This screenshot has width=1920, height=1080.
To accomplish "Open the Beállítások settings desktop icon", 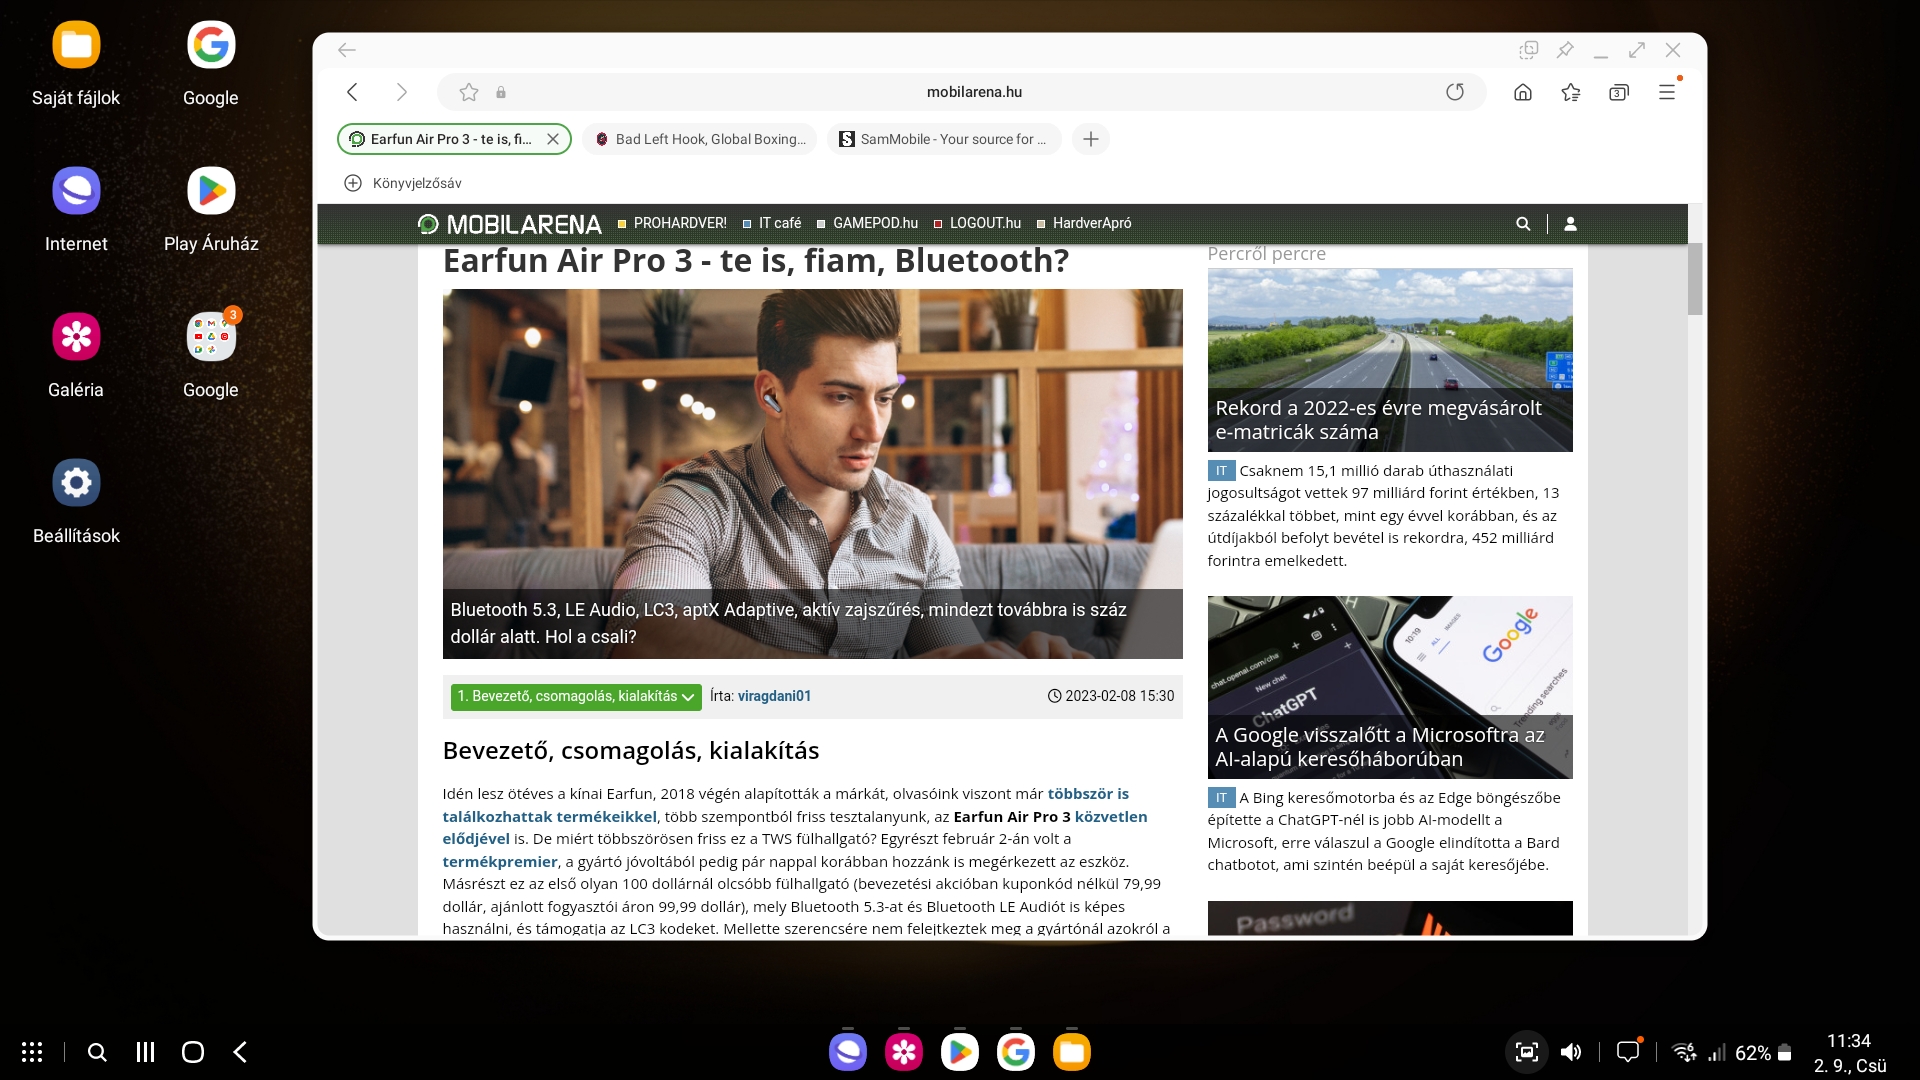I will 76,501.
